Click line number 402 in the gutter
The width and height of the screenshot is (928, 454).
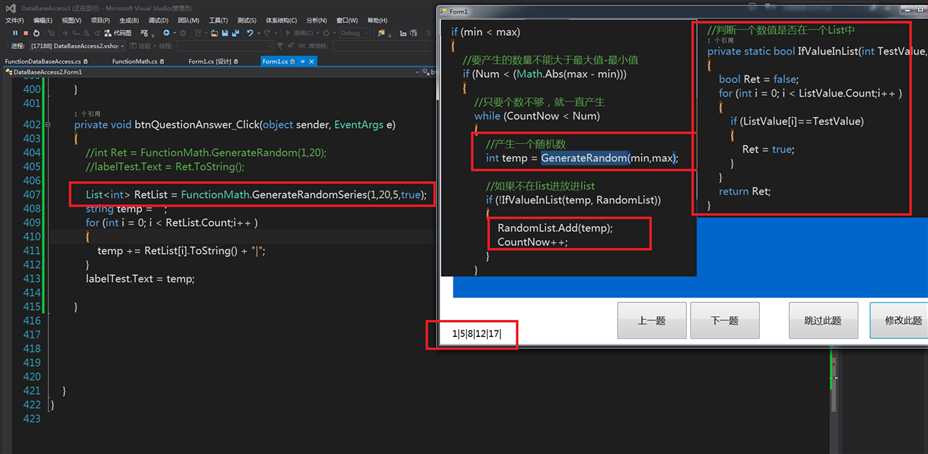click(31, 124)
